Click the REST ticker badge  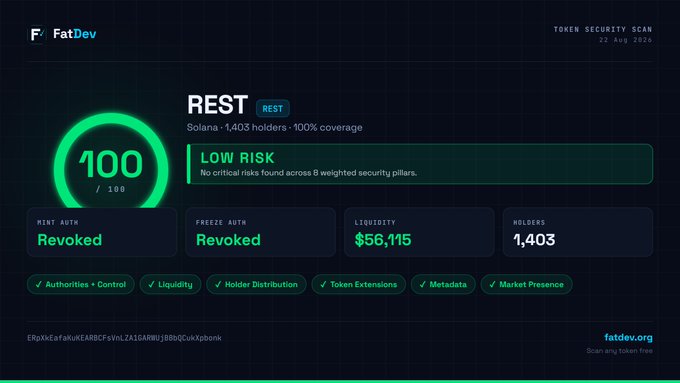point(272,108)
